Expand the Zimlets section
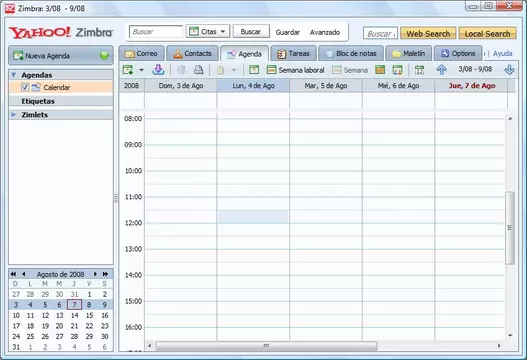 [13, 115]
